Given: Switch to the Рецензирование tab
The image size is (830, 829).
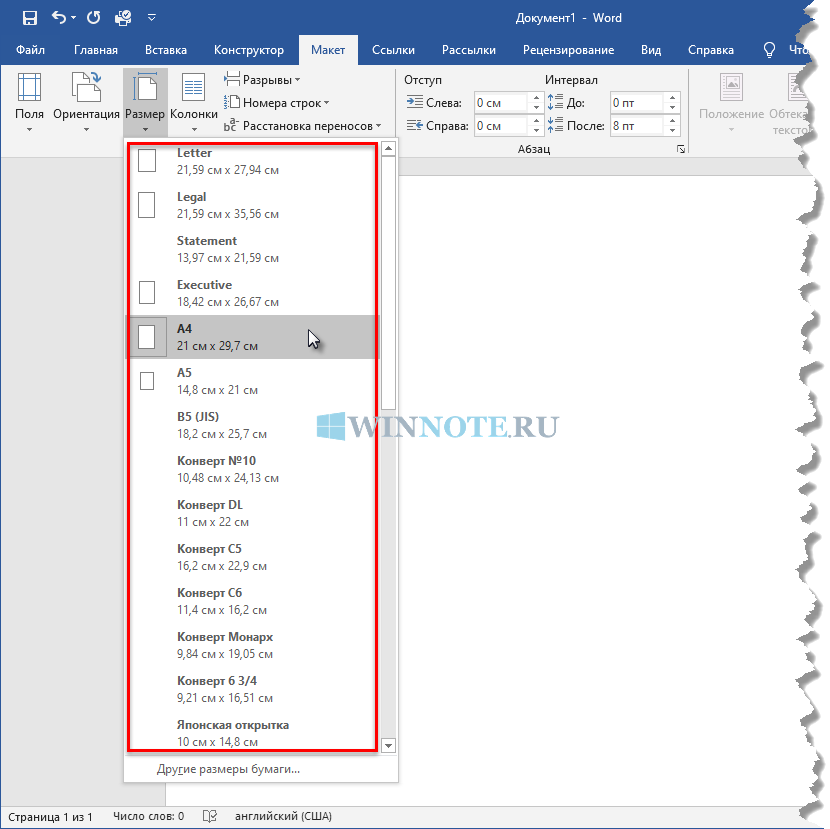Looking at the screenshot, I should click(x=569, y=50).
